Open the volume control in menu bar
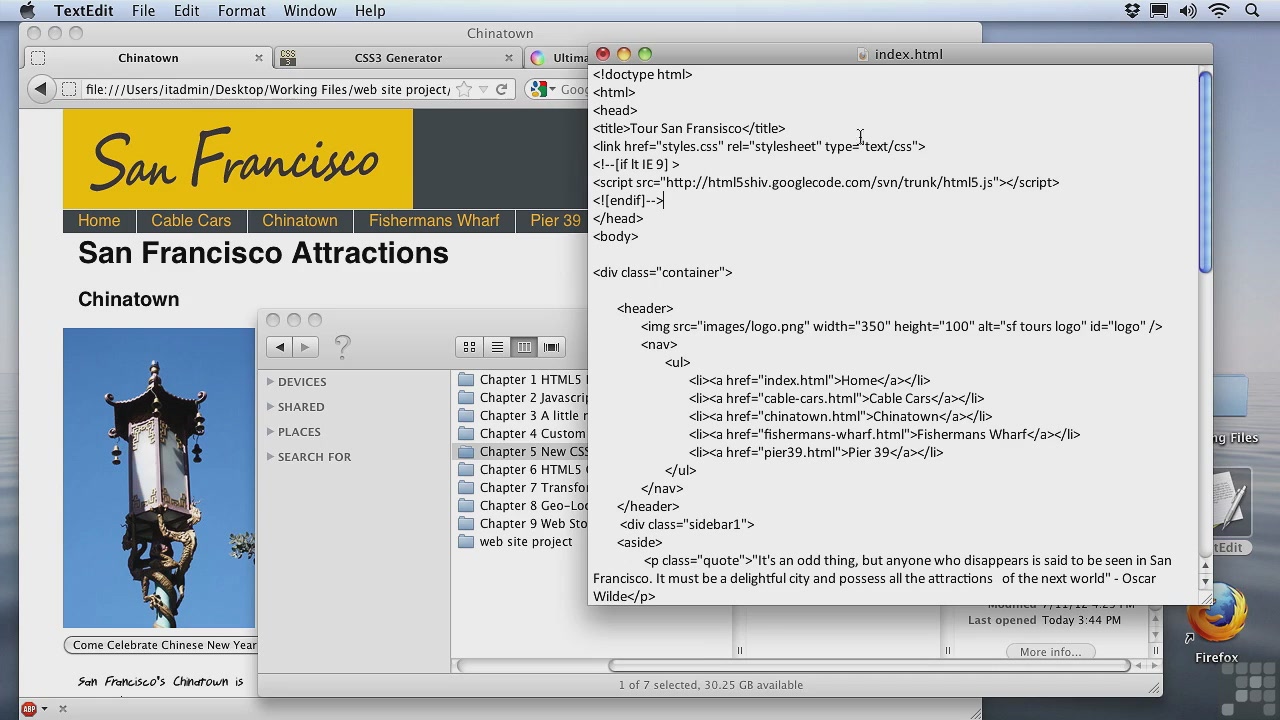Viewport: 1280px width, 720px height. click(1189, 11)
